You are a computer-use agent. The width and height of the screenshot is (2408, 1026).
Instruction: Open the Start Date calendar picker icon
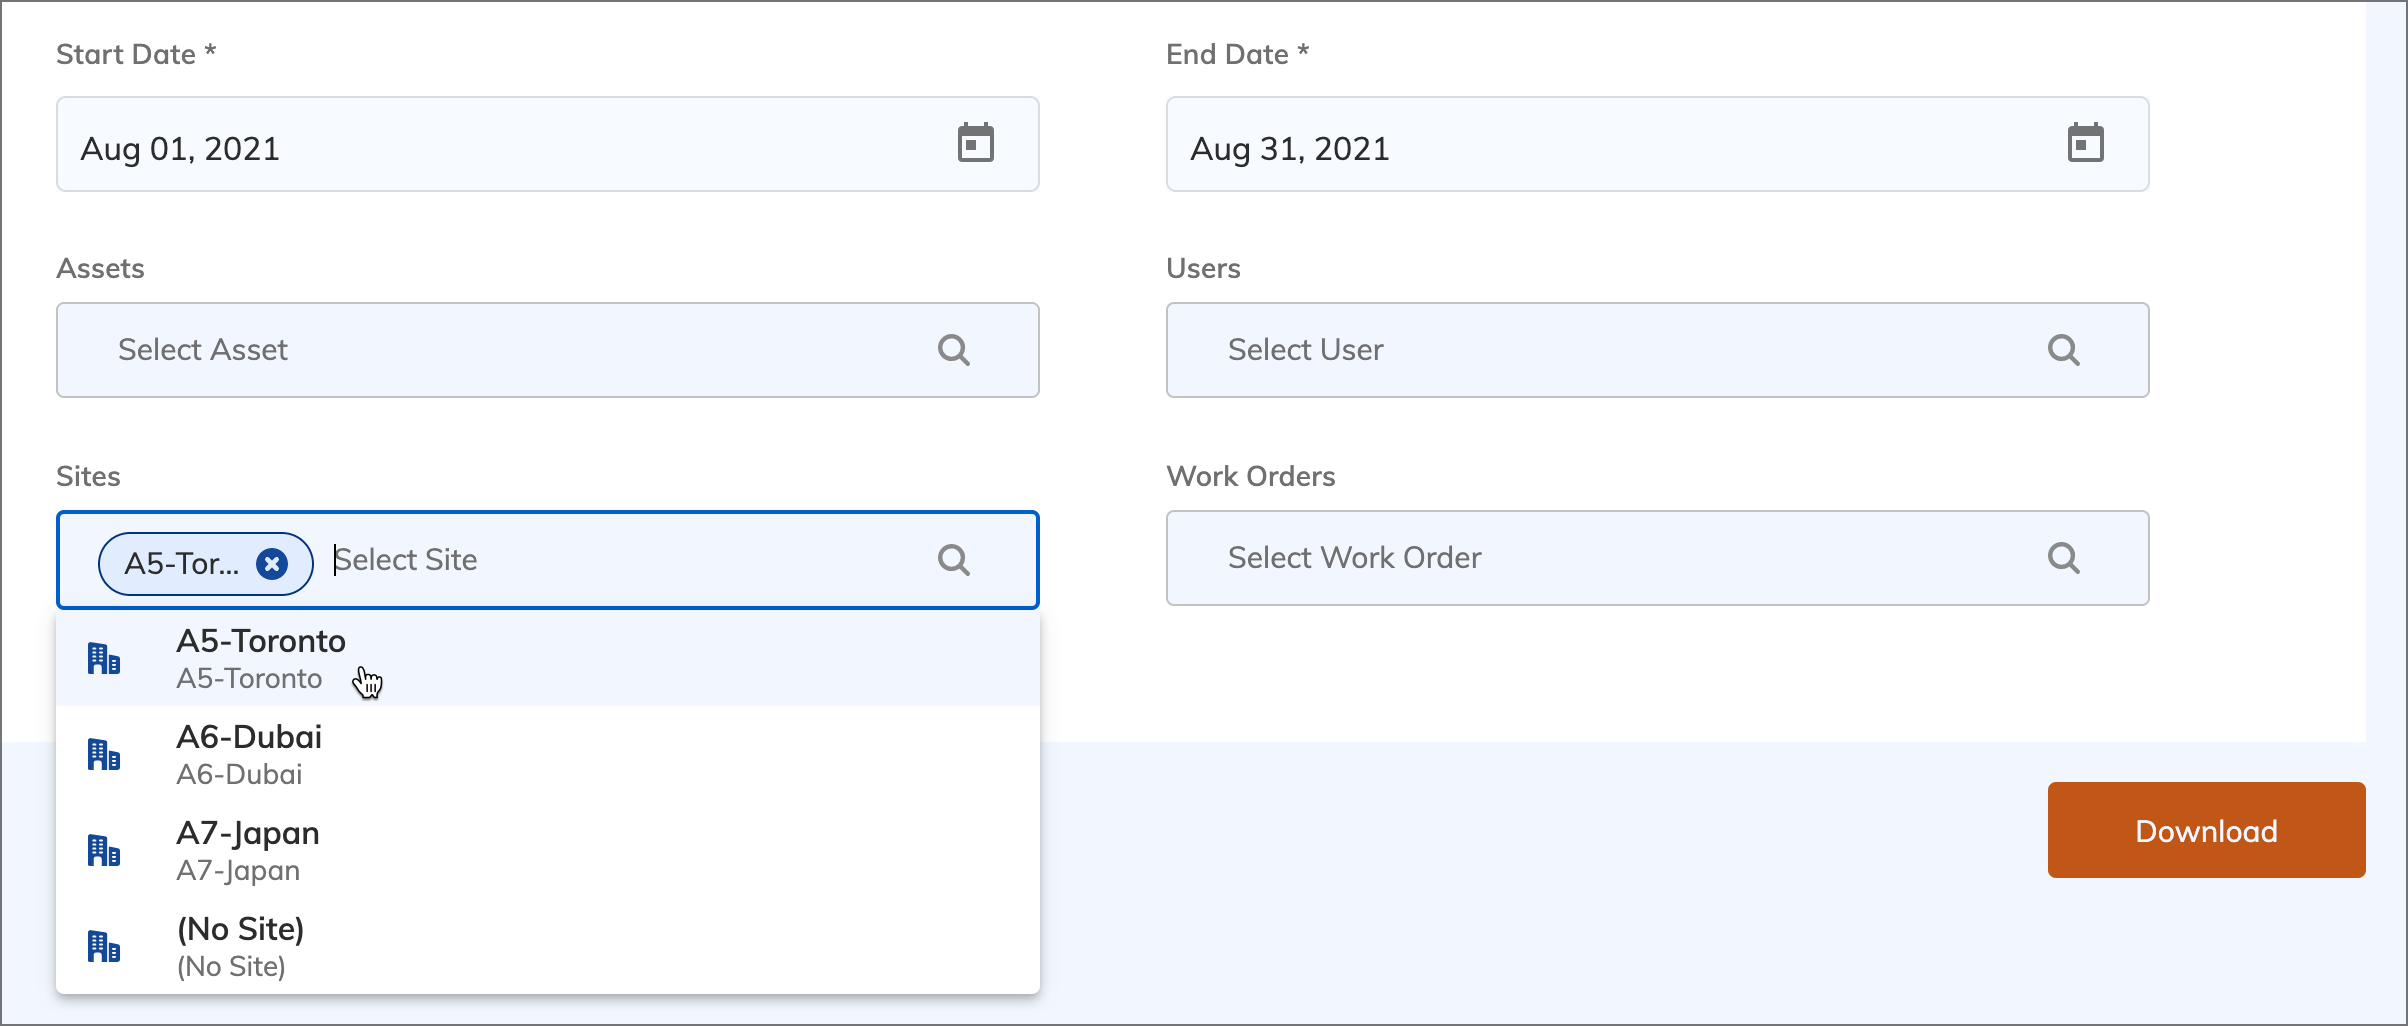click(975, 143)
